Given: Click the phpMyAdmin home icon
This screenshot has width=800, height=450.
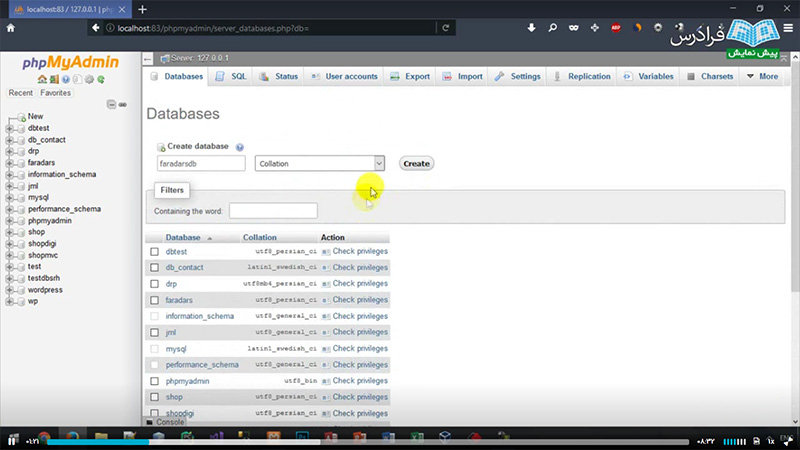Looking at the screenshot, I should point(42,79).
